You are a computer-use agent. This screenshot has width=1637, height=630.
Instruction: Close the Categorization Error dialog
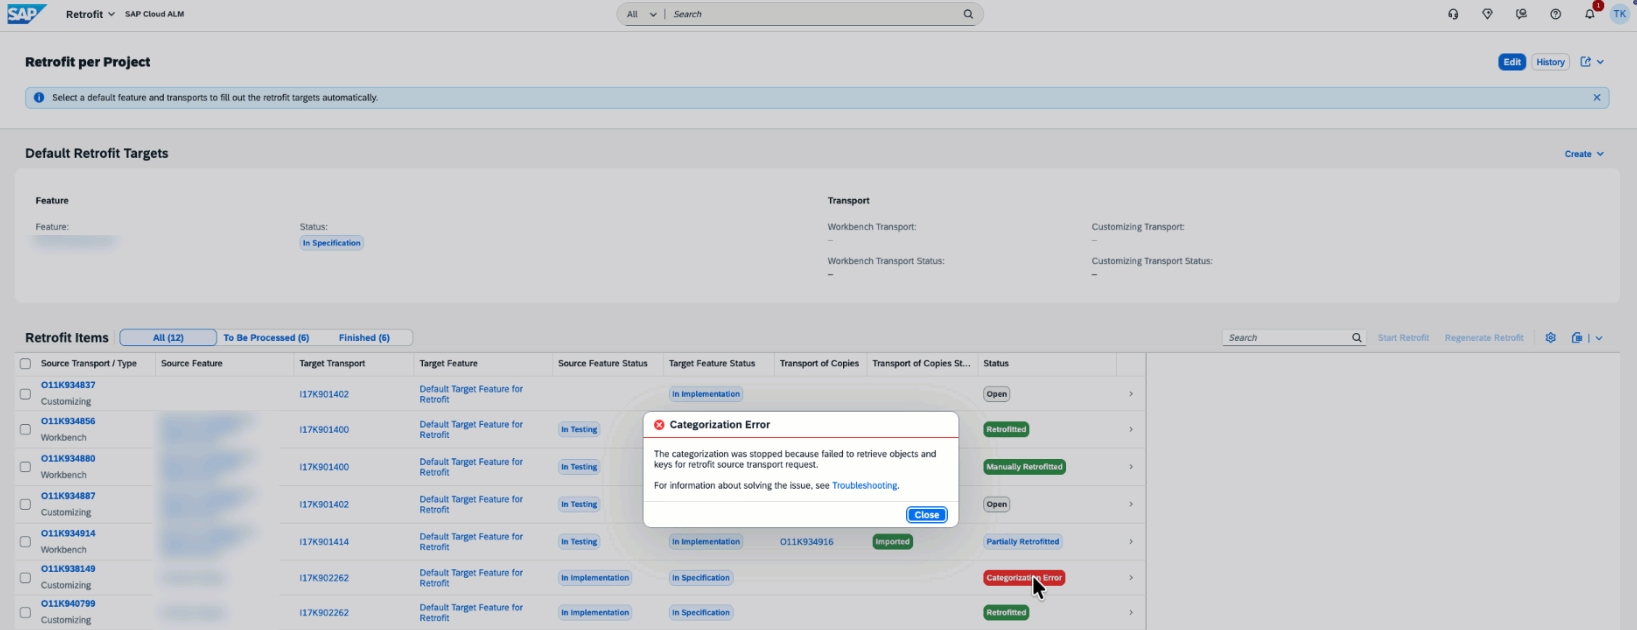[927, 515]
